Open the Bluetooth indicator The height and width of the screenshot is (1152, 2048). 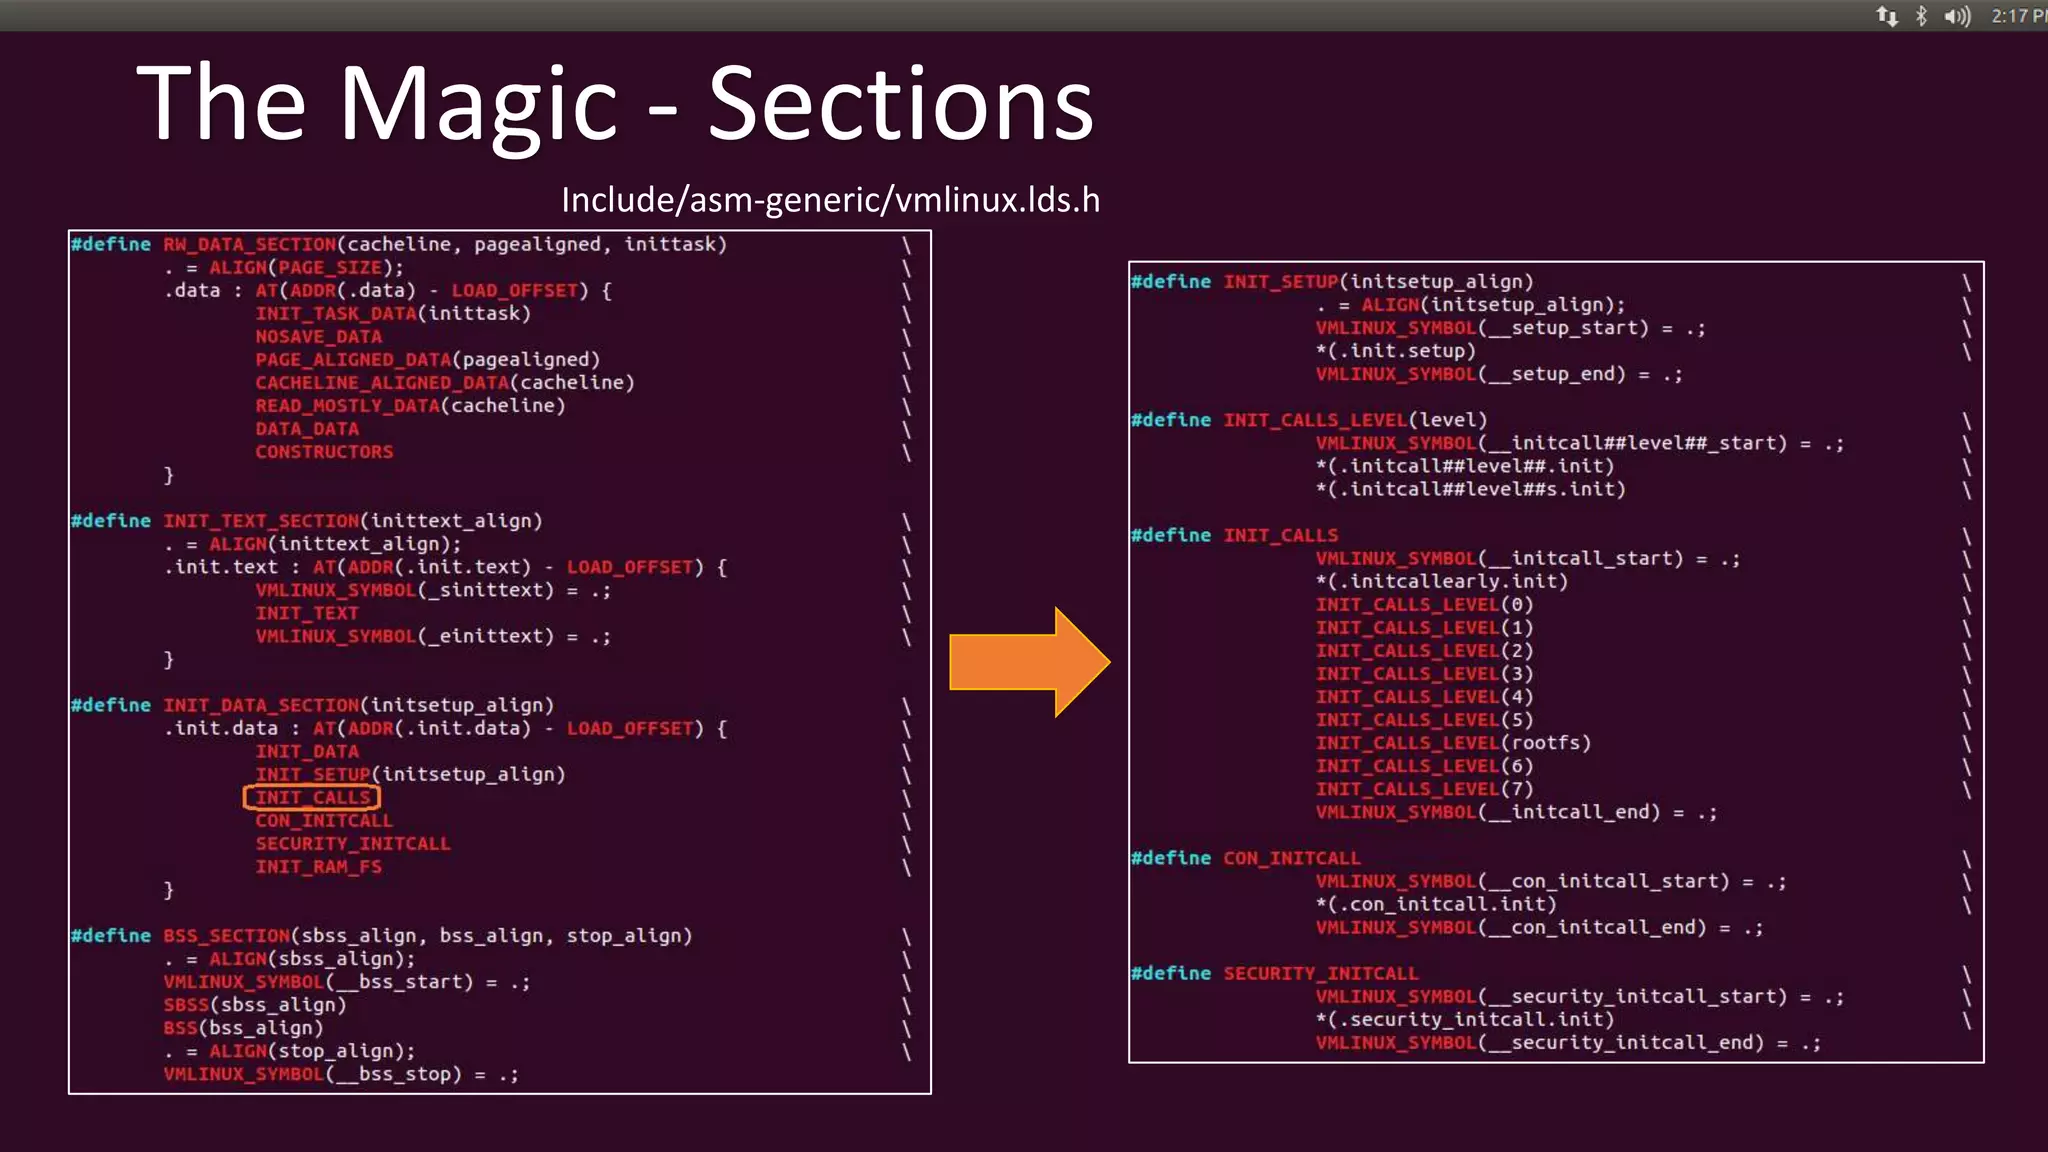point(1921,16)
